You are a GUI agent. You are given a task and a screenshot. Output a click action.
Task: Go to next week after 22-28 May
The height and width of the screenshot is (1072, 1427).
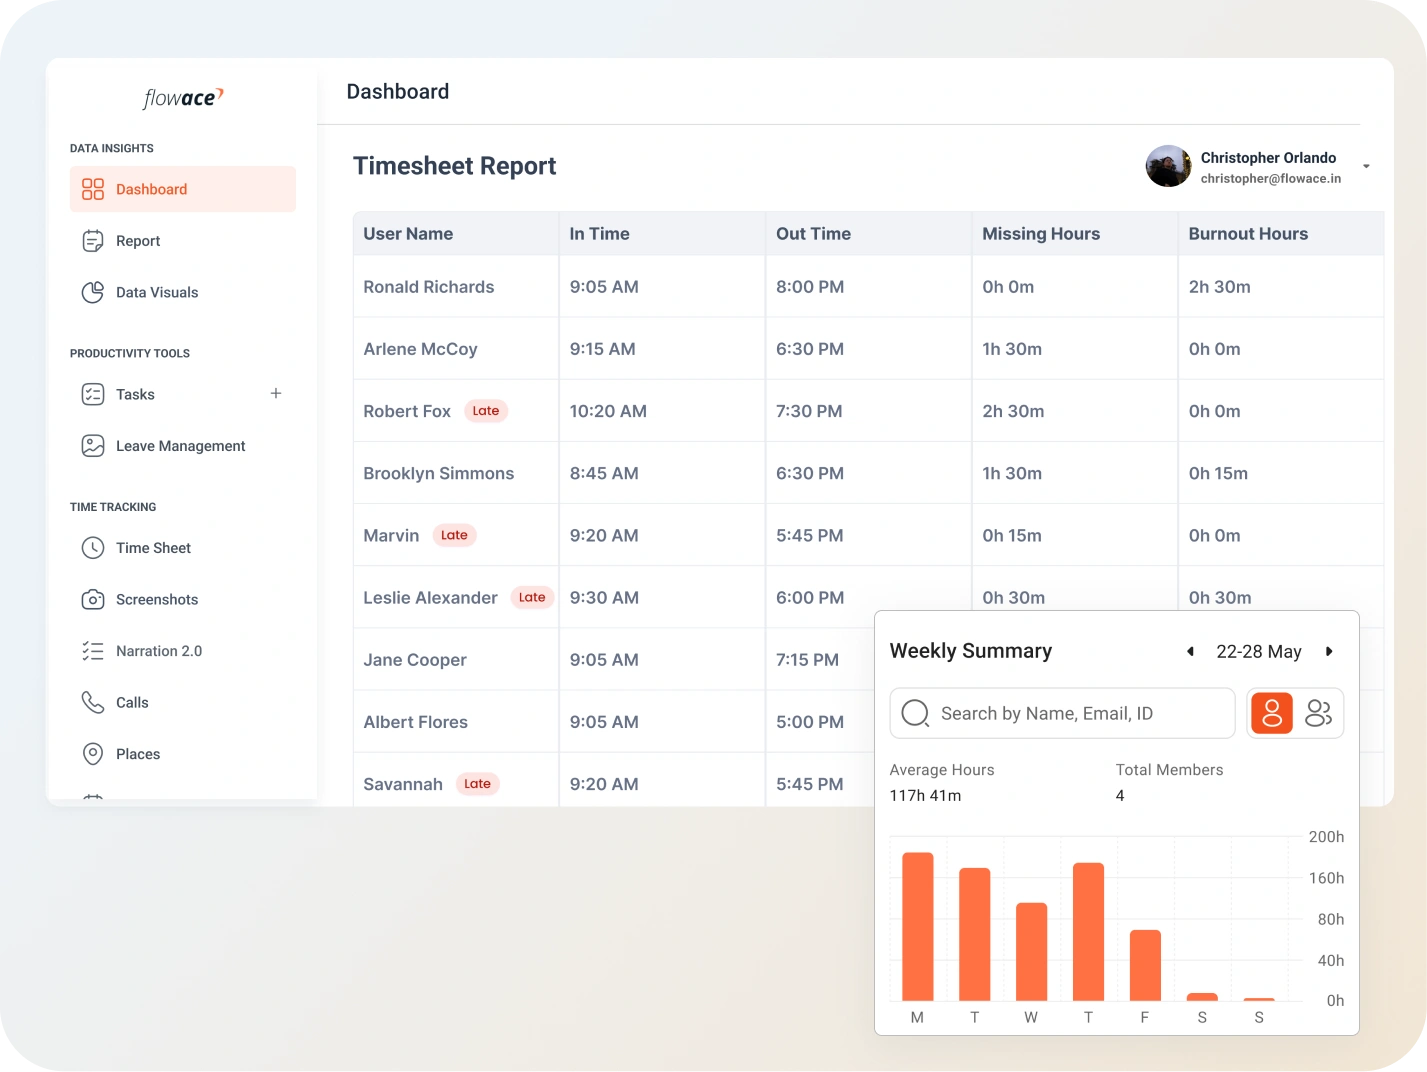pos(1329,652)
